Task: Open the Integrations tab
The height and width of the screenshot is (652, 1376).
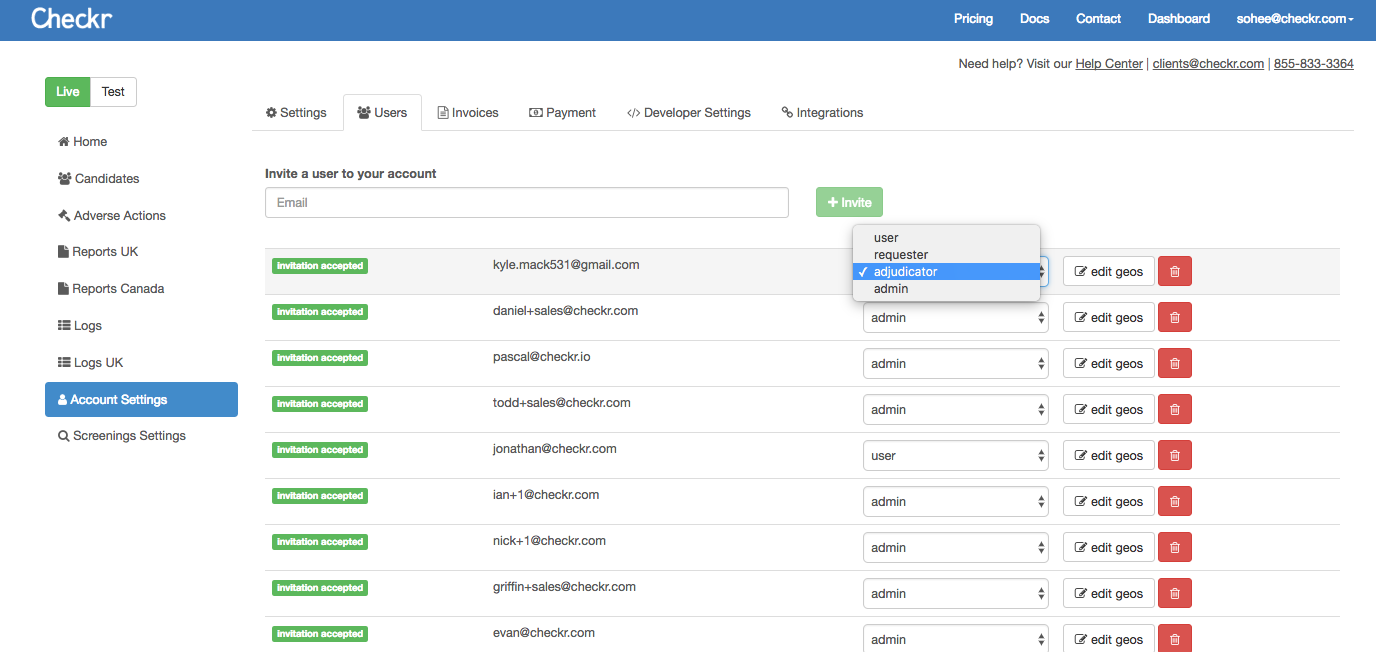Action: 822,113
